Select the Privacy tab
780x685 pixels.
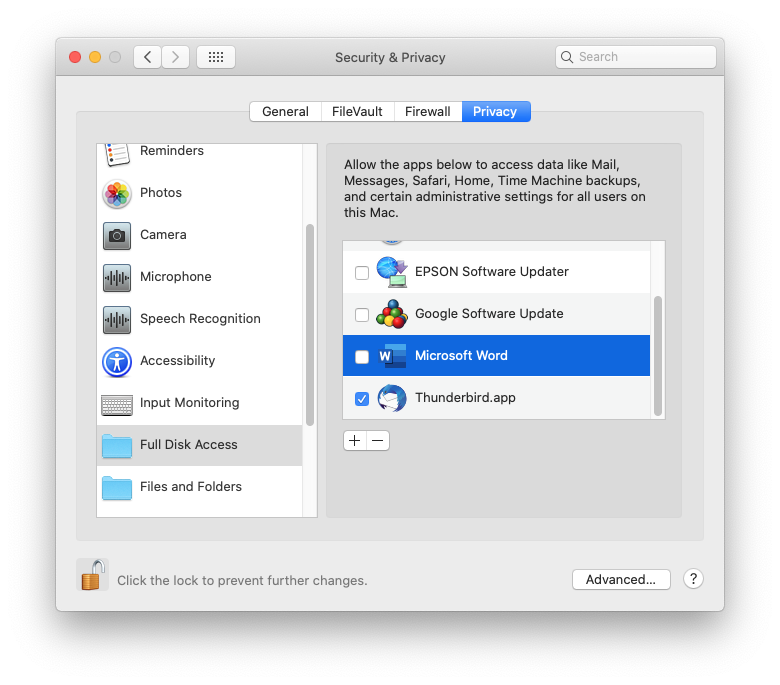[x=496, y=111]
